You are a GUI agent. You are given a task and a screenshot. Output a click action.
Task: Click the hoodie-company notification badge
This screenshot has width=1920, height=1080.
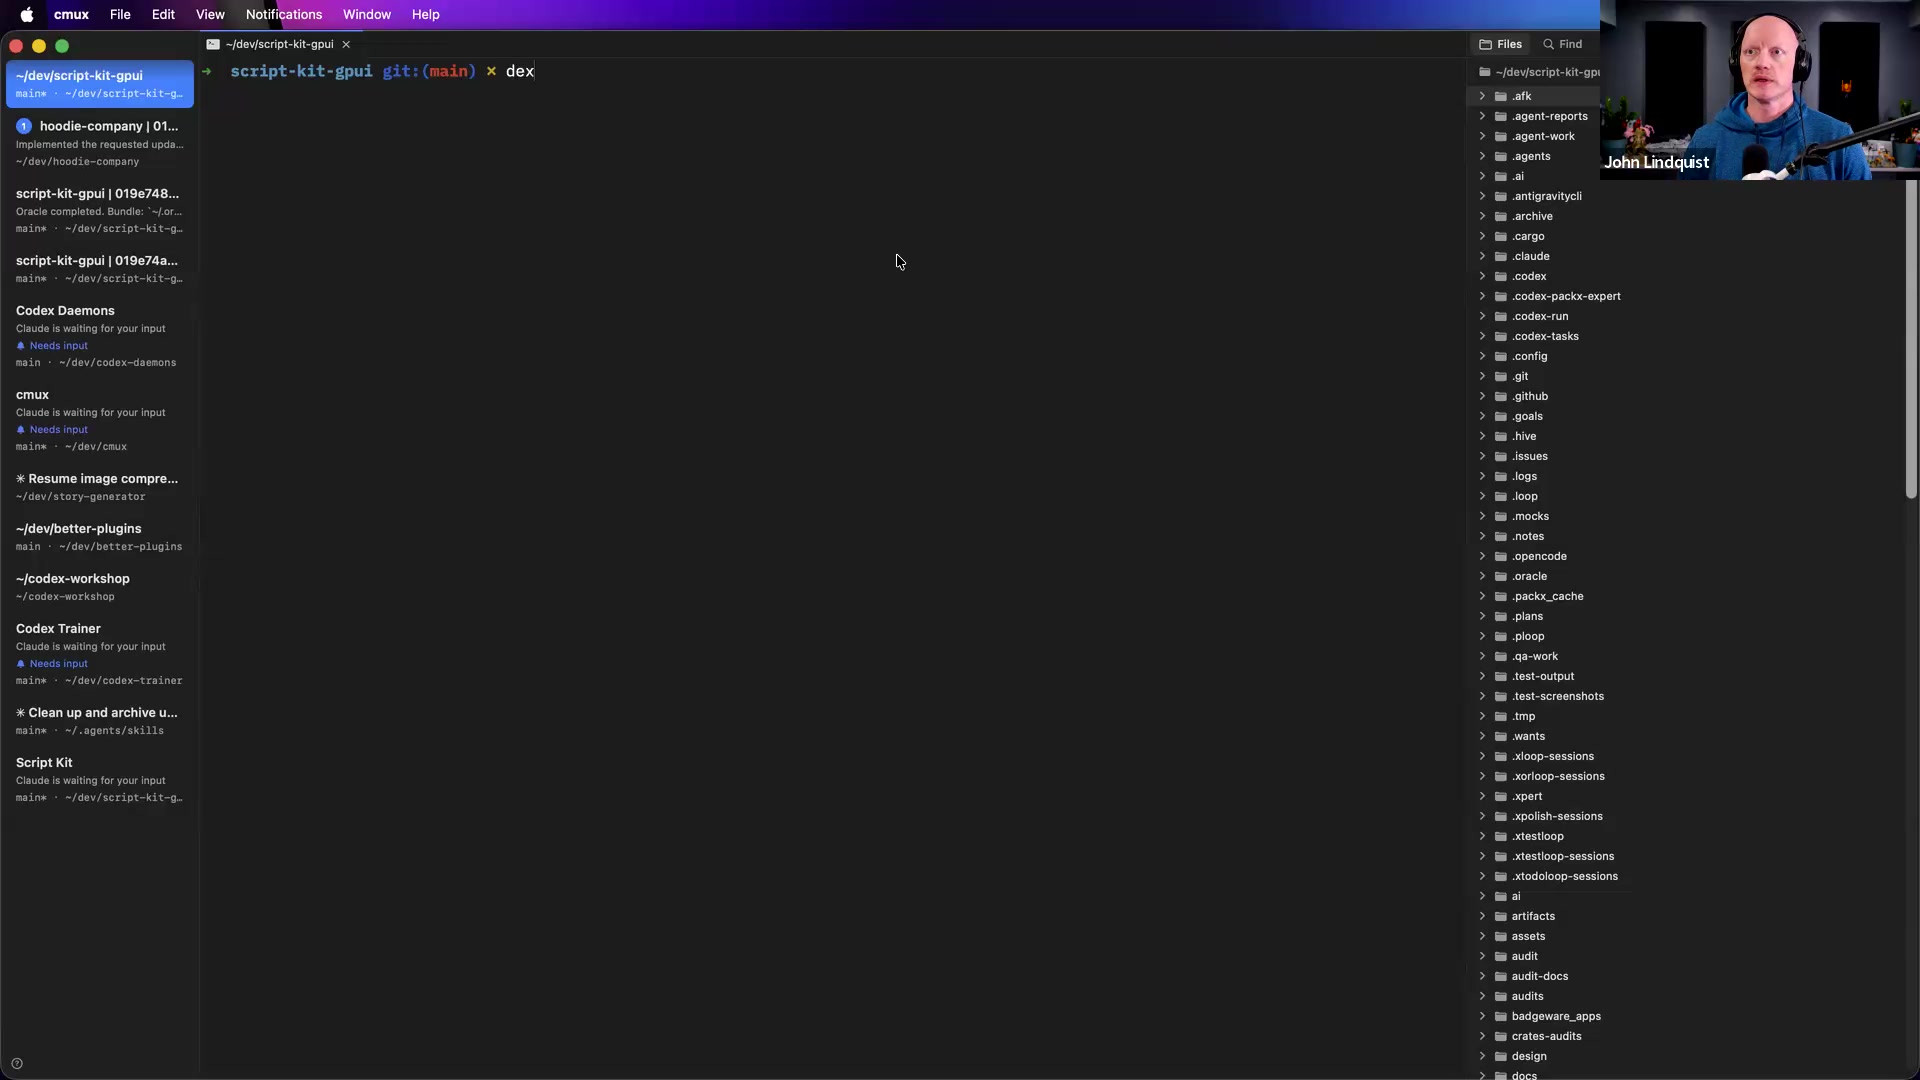(x=24, y=126)
